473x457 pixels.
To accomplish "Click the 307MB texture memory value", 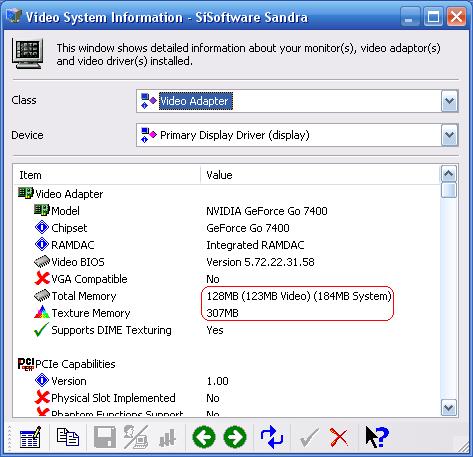I will point(222,313).
